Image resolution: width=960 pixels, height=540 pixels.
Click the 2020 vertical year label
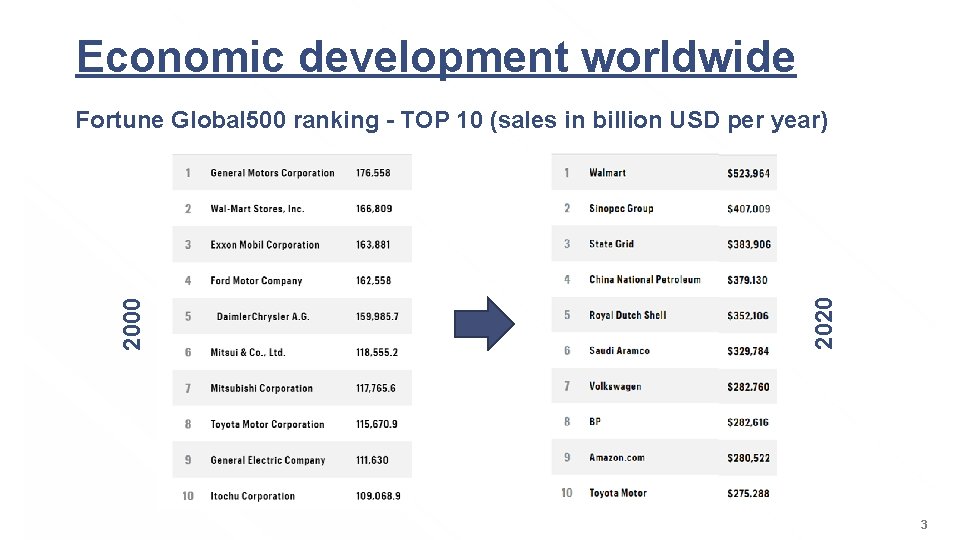click(x=823, y=323)
